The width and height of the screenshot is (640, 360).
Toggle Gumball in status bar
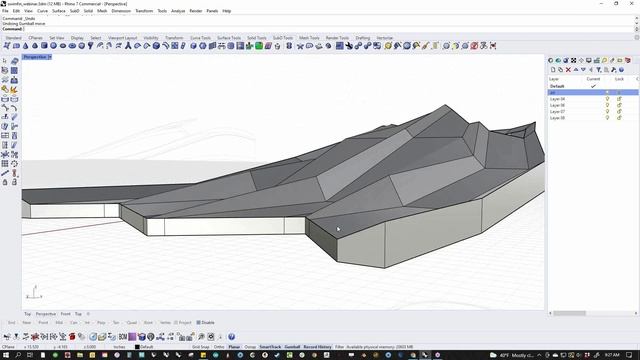[292, 347]
